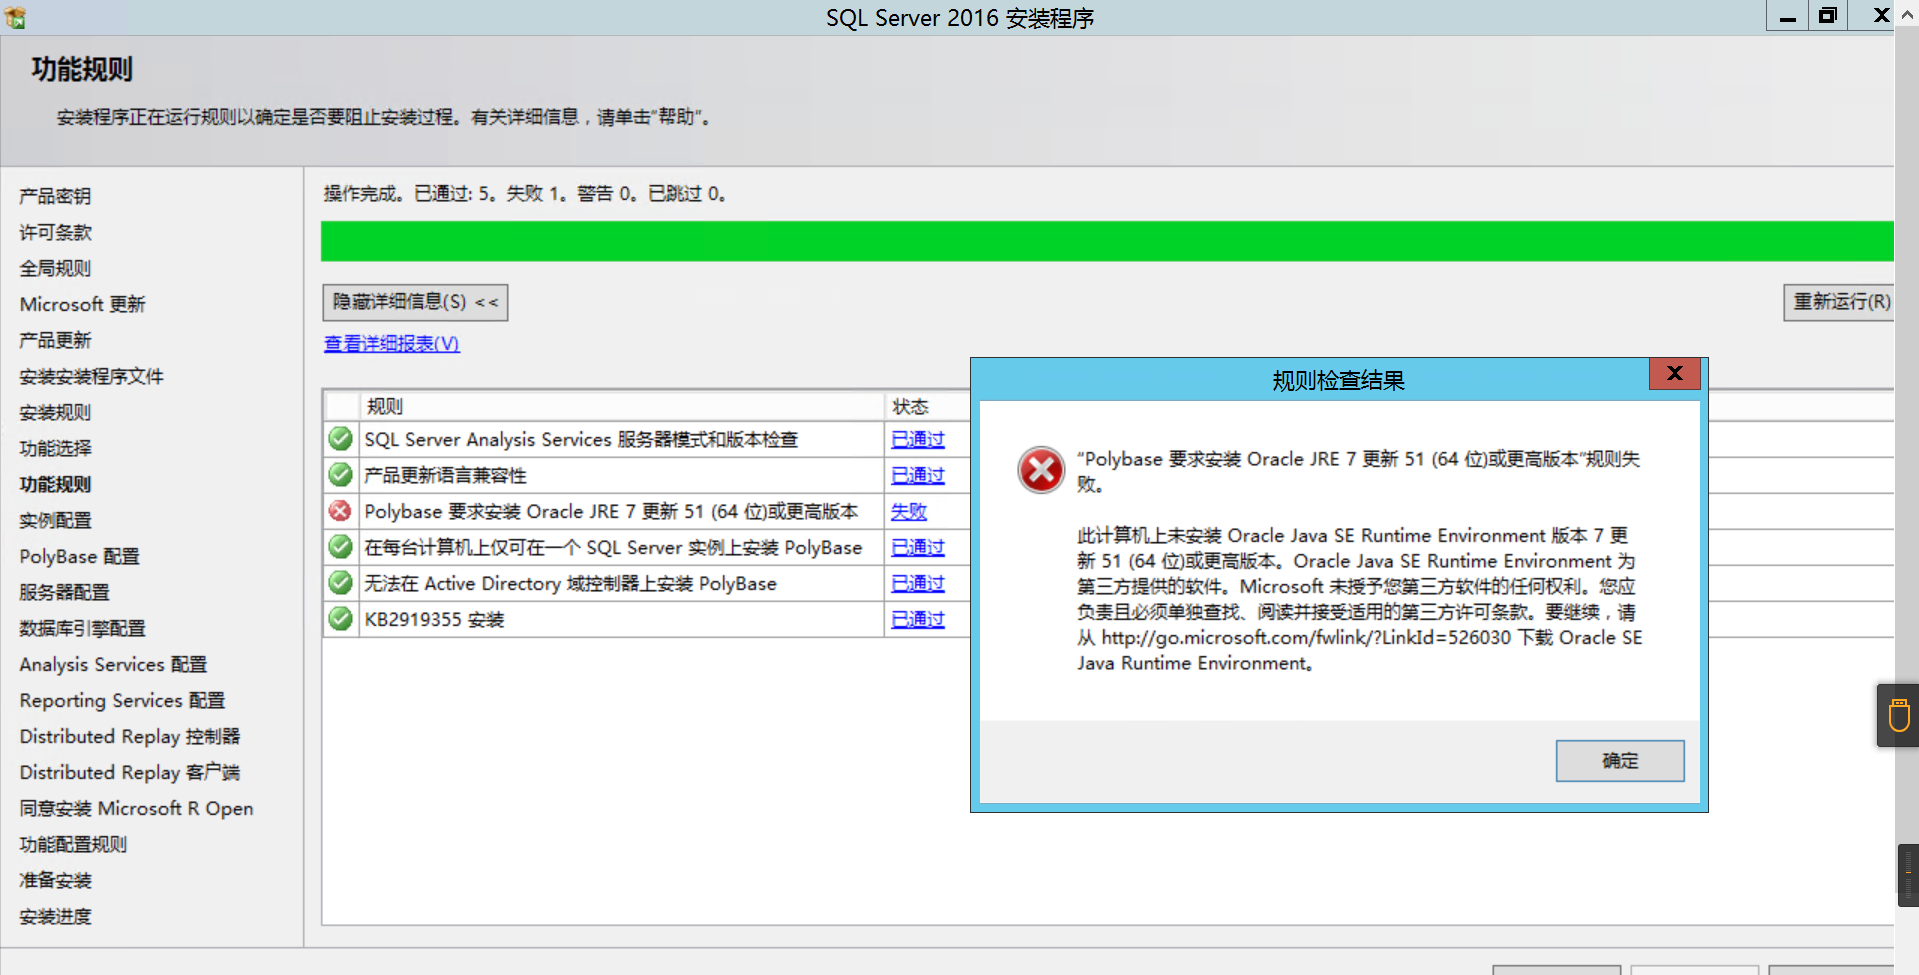Viewport: 1919px width, 975px height.
Task: Select the 安装进度 step in the sidebar
Action: (55, 916)
